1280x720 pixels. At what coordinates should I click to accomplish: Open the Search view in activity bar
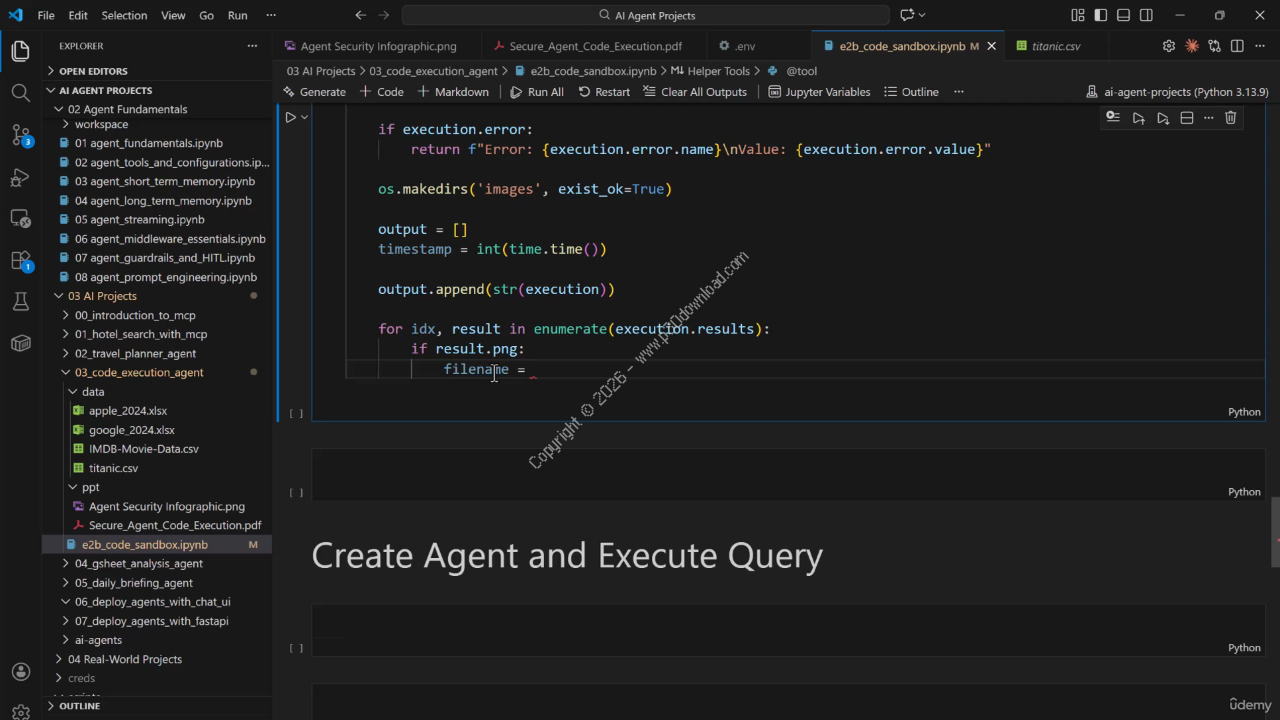20,93
